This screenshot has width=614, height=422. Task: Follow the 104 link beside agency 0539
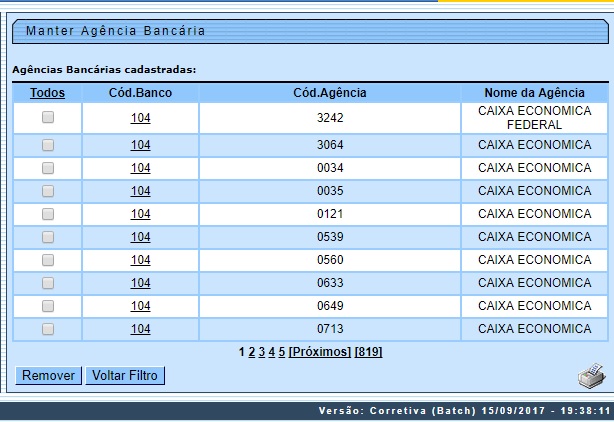pyautogui.click(x=141, y=237)
